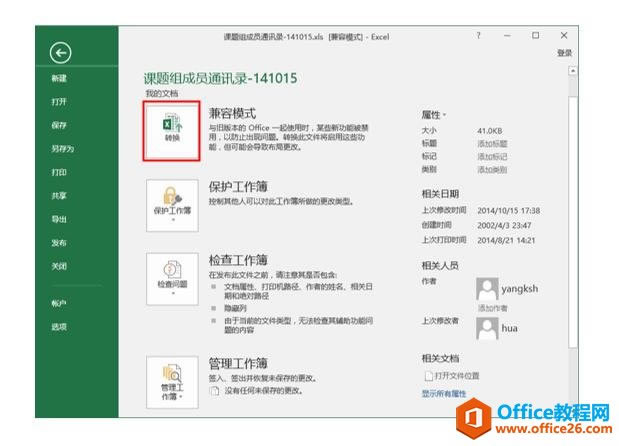
Task: Click Add category (添加类别) field
Action: [492, 170]
